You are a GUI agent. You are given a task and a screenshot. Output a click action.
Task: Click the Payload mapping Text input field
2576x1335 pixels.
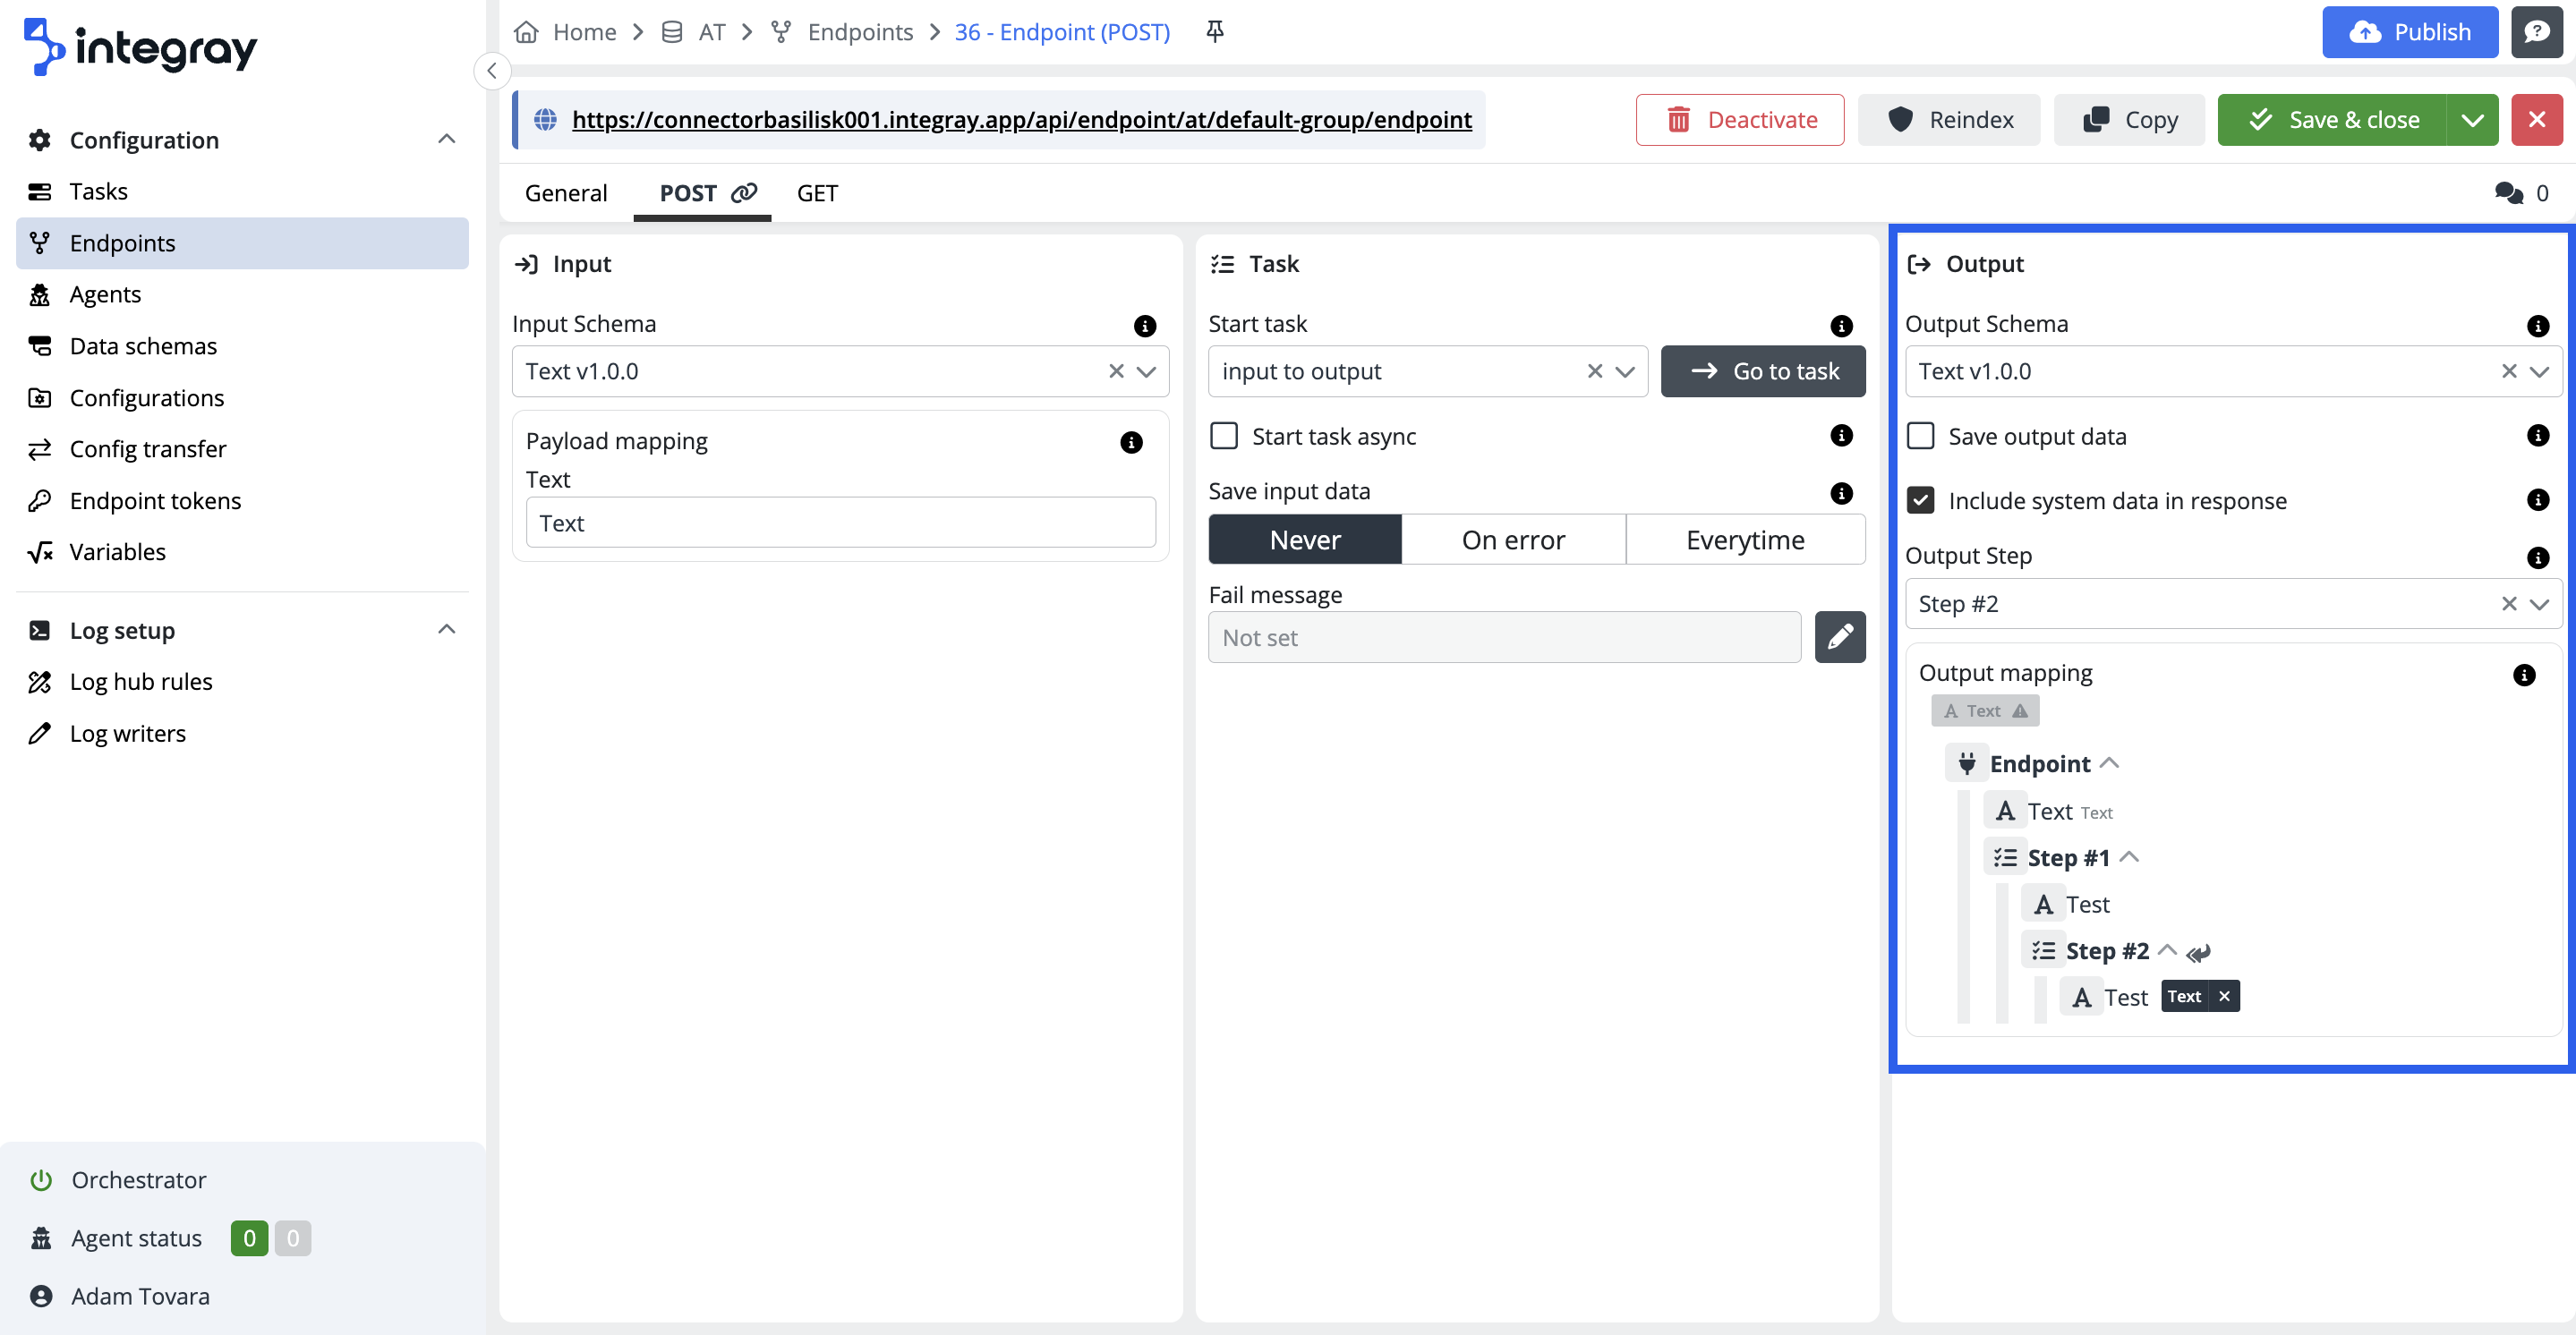point(840,523)
